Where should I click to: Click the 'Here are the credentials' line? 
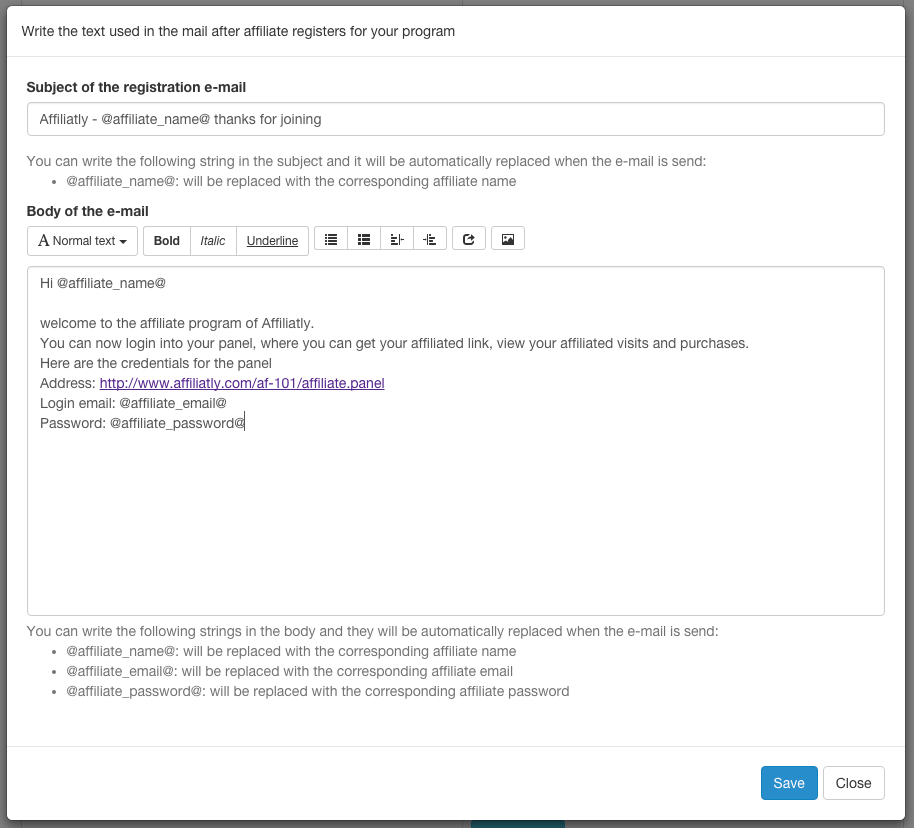pyautogui.click(x=156, y=363)
